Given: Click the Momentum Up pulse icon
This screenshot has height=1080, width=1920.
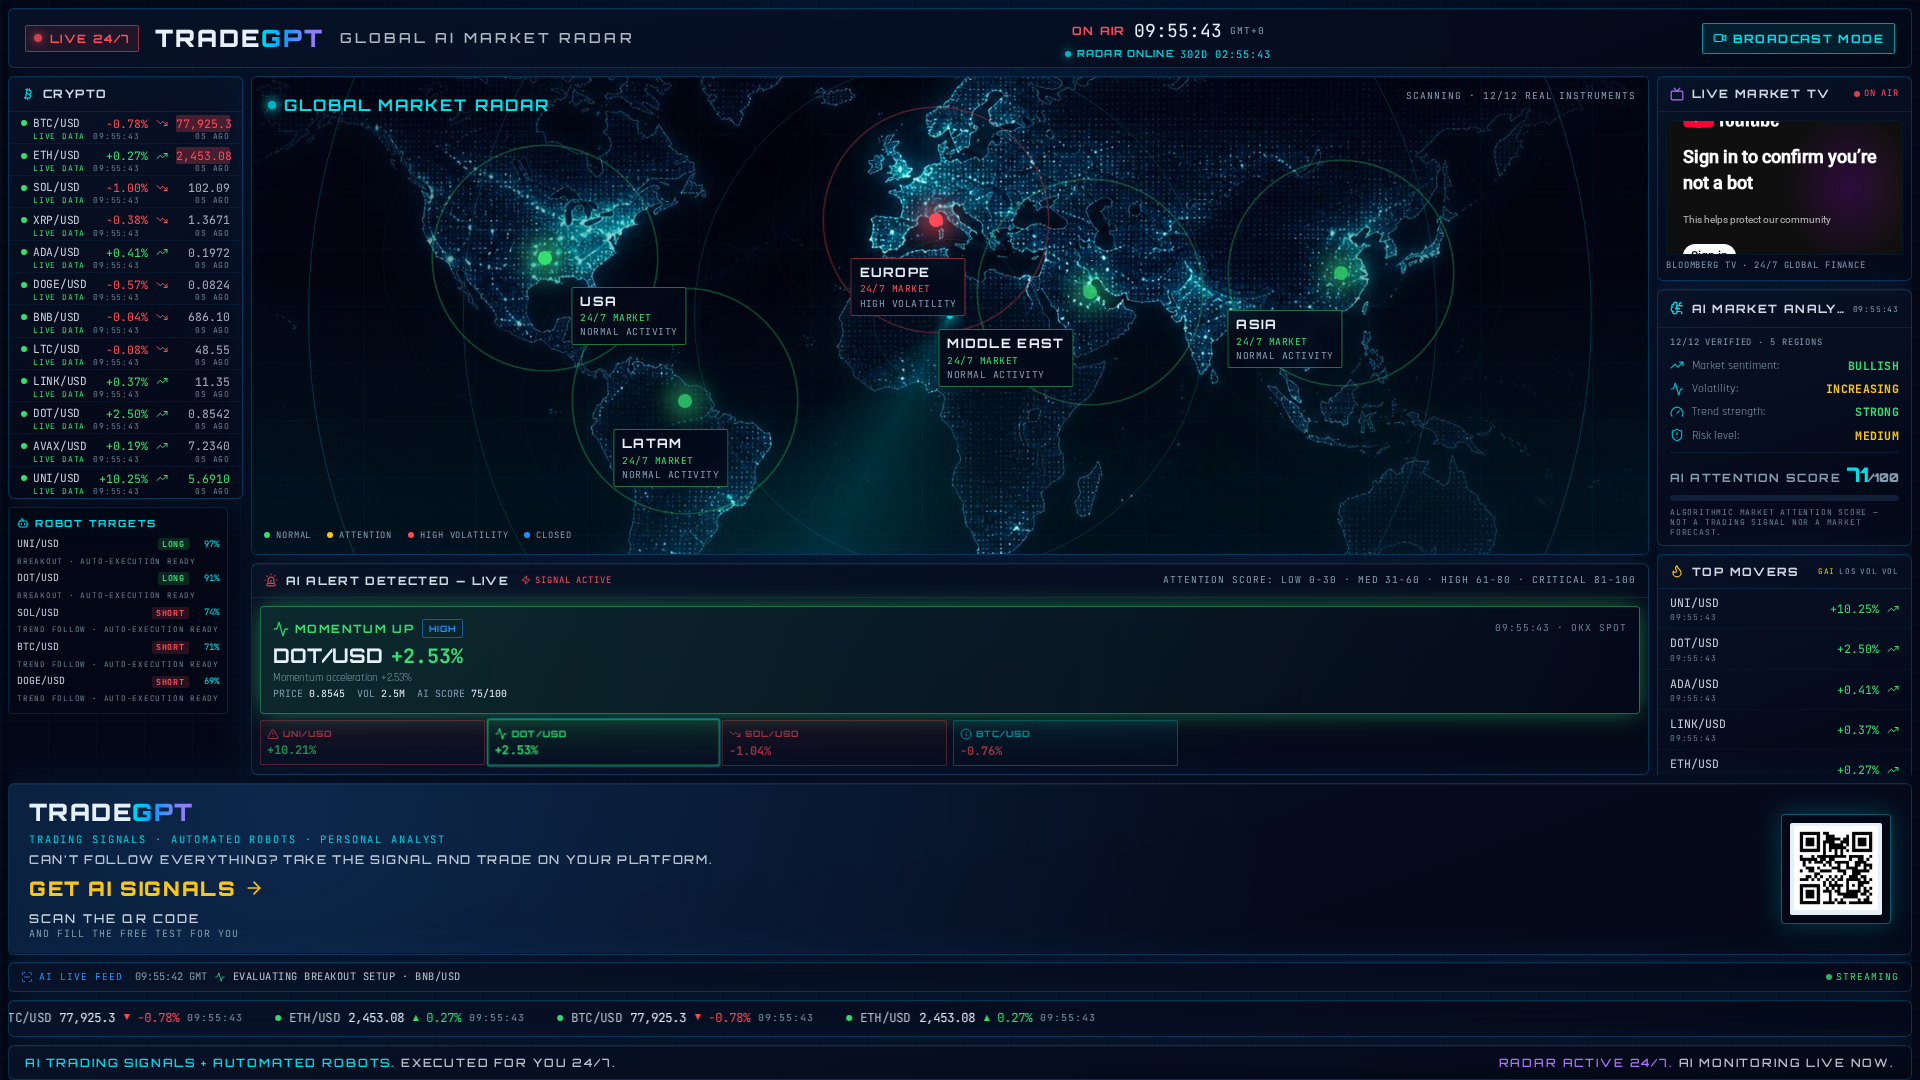Looking at the screenshot, I should point(281,629).
